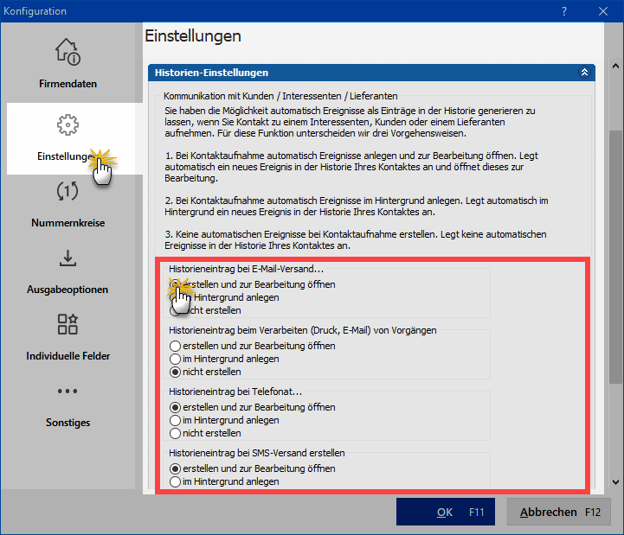This screenshot has width=624, height=535.
Task: Select 'erstellen und zur Bearbeitung öffnen' for Vorgängen
Action: click(x=176, y=346)
